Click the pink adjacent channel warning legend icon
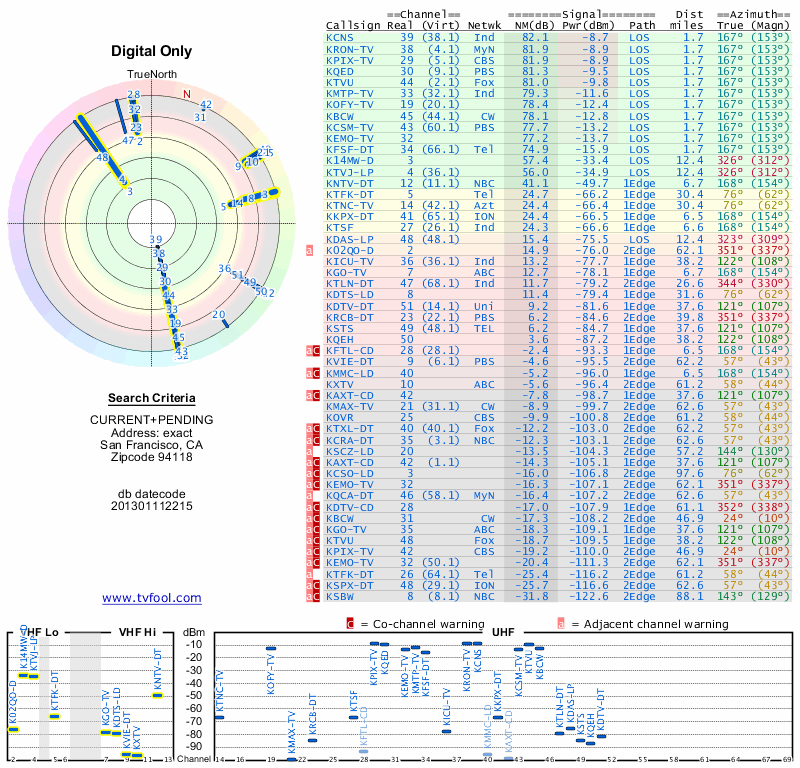 (x=561, y=624)
